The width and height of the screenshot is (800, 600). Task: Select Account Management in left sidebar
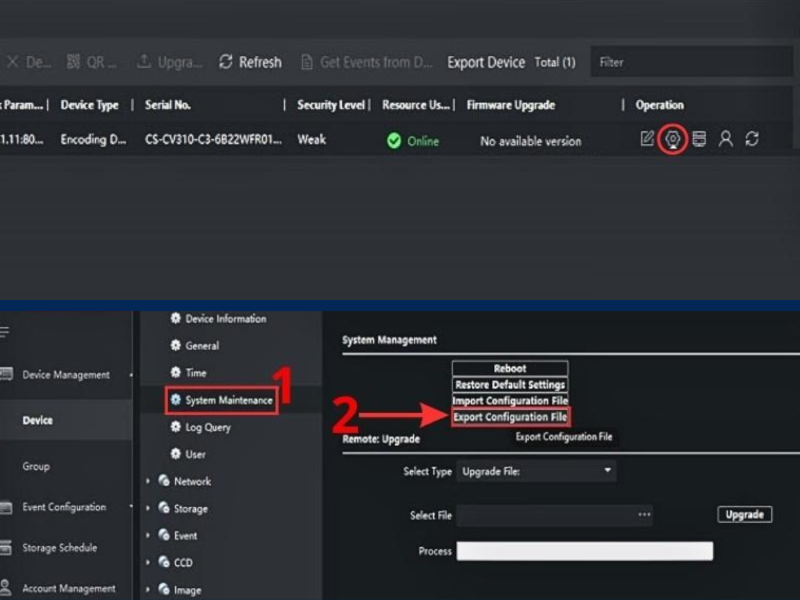68,588
